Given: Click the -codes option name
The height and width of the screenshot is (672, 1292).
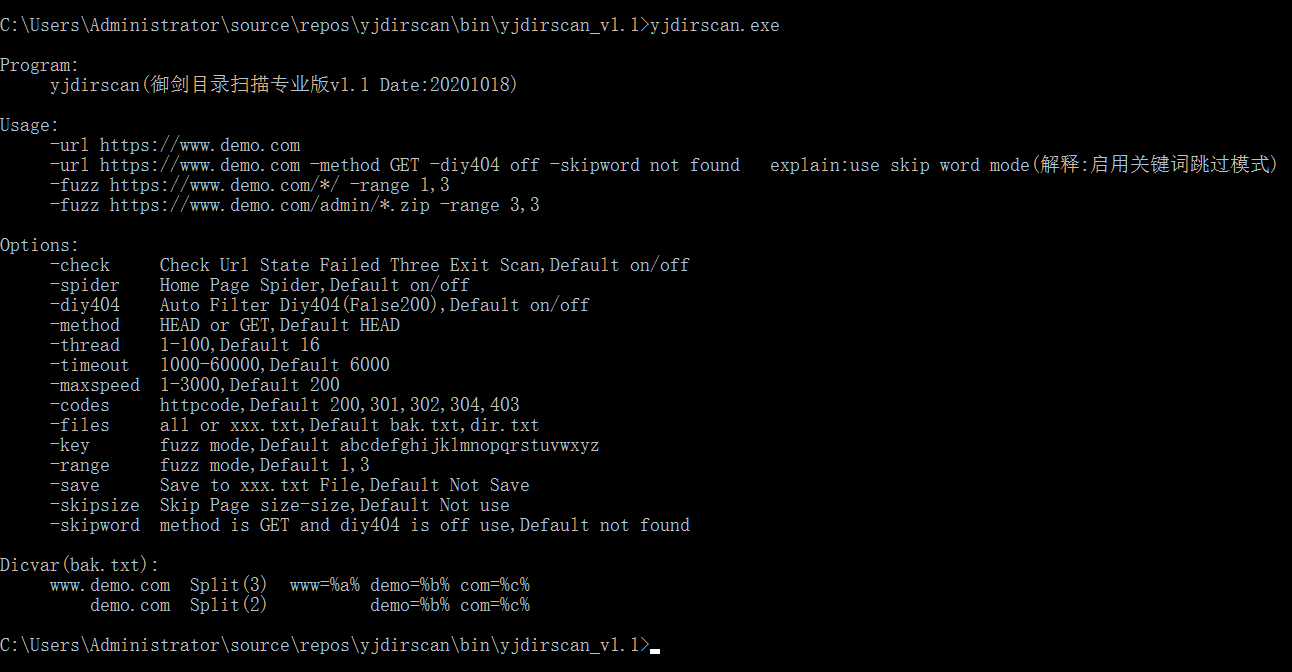Looking at the screenshot, I should click(80, 405).
